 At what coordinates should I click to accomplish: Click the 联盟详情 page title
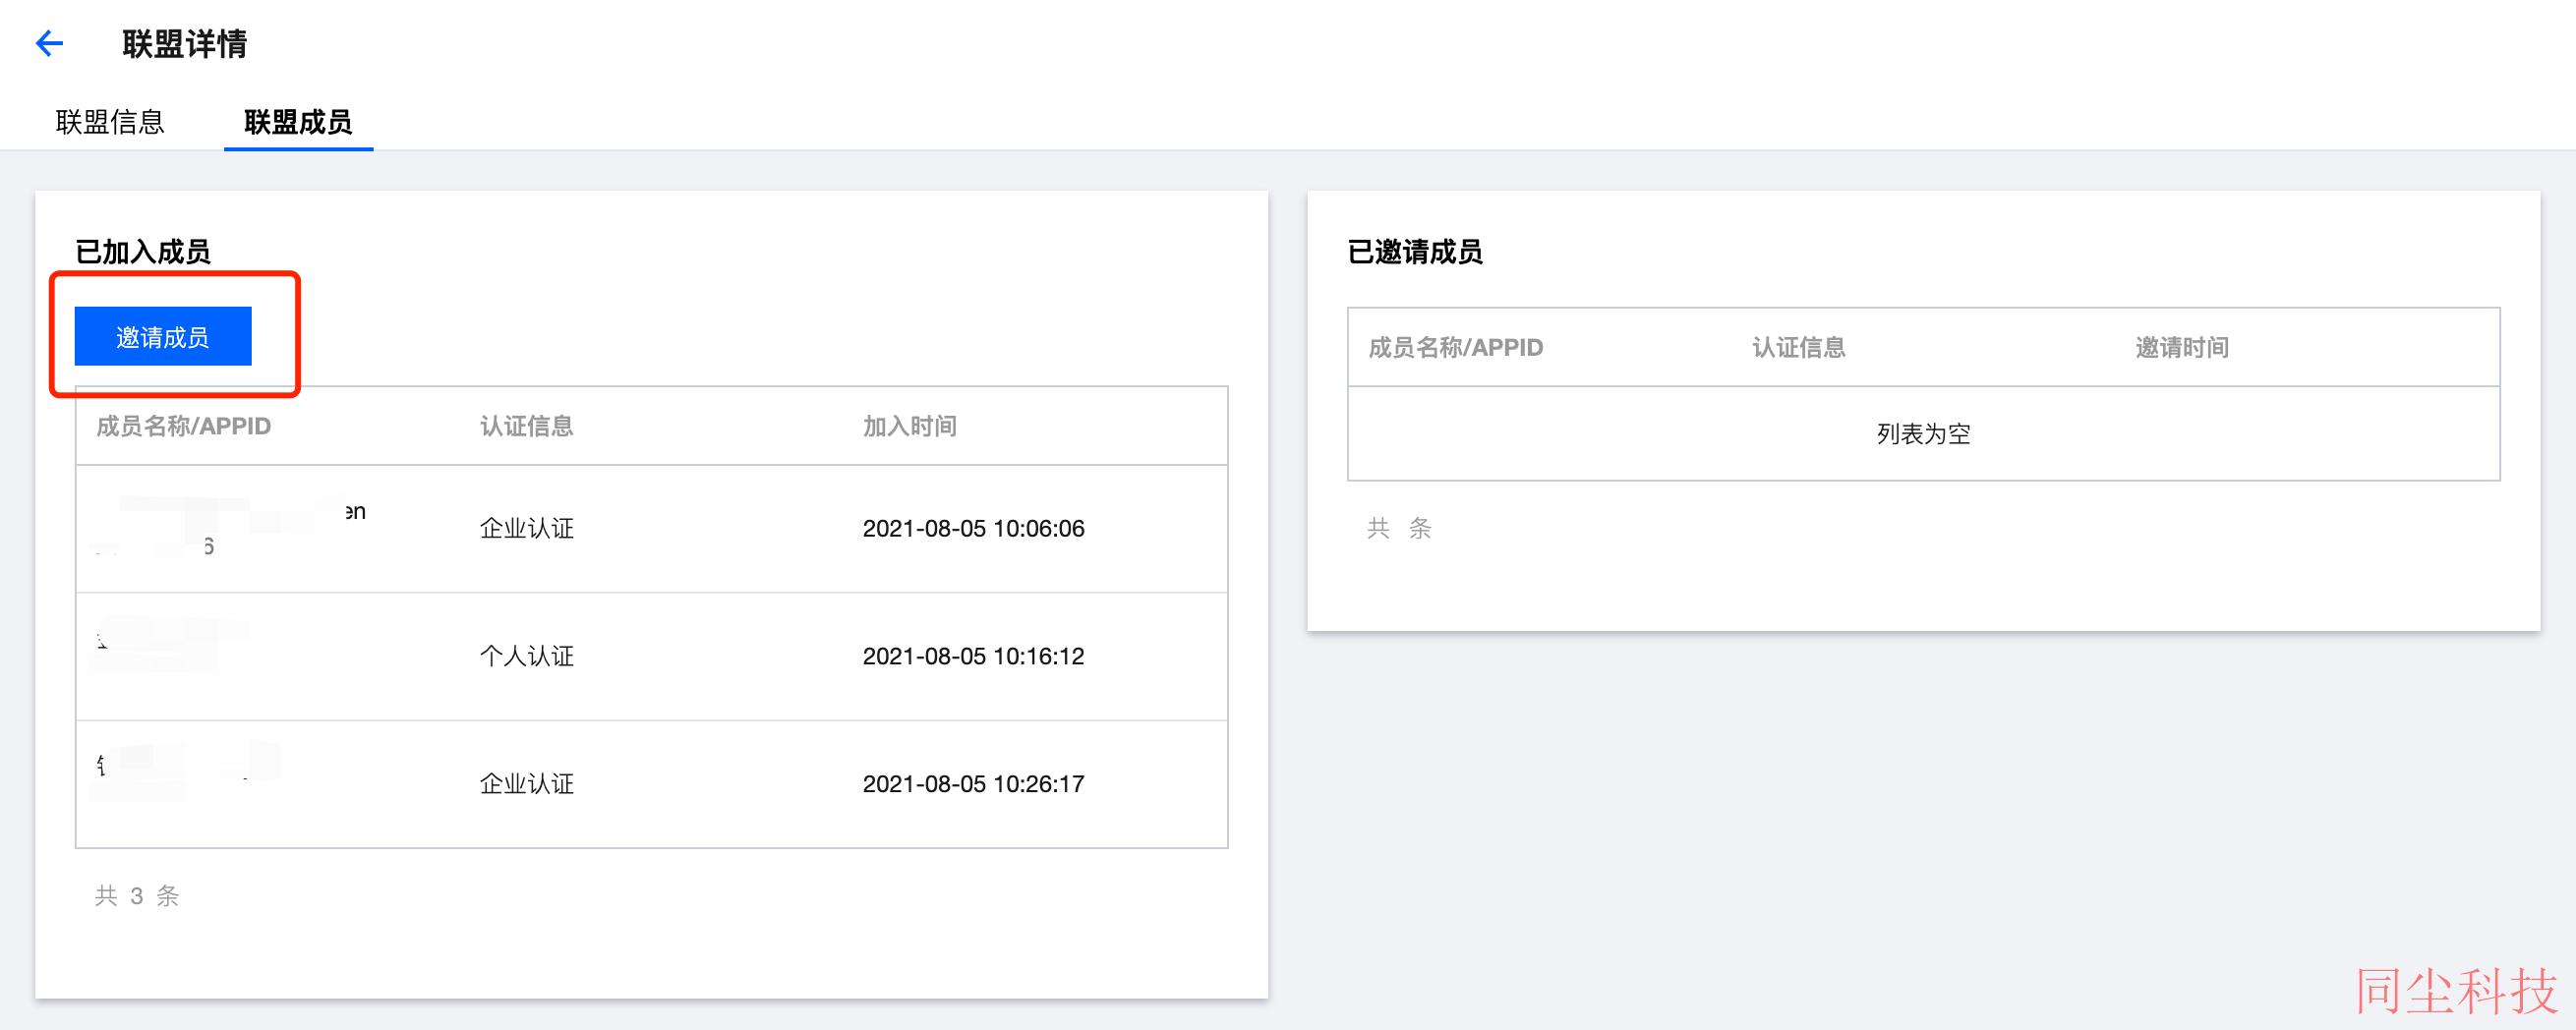[x=185, y=44]
